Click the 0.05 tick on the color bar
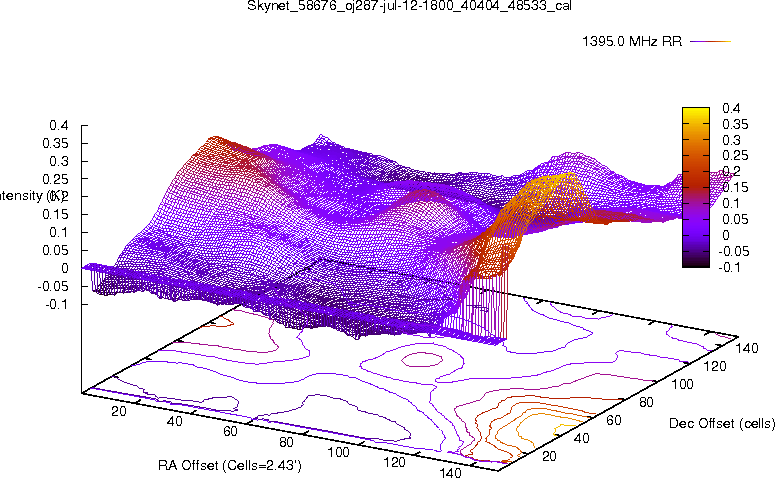The width and height of the screenshot is (775, 478). tap(735, 219)
